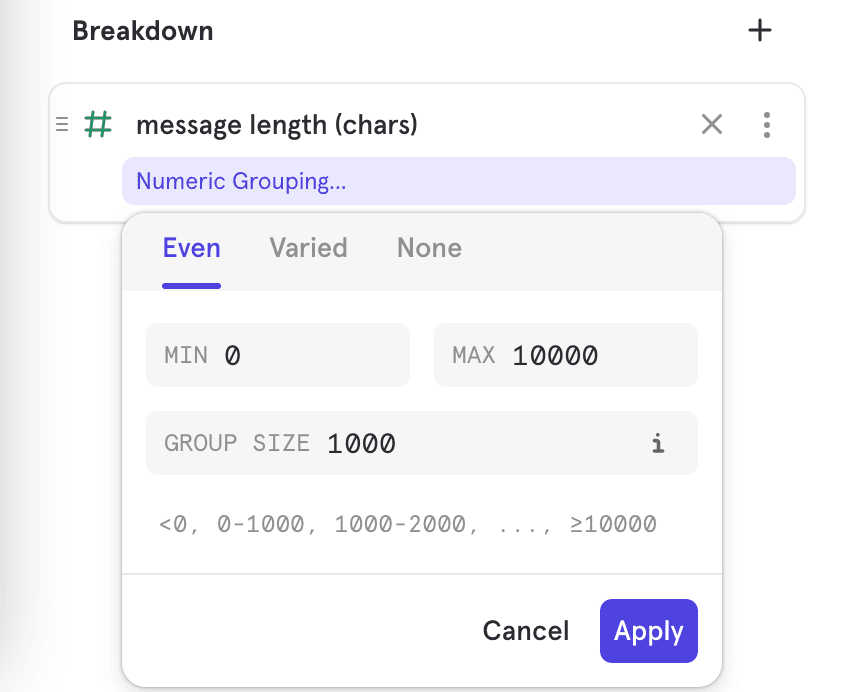Switch to the Varied tab
This screenshot has width=856, height=692.
click(308, 248)
